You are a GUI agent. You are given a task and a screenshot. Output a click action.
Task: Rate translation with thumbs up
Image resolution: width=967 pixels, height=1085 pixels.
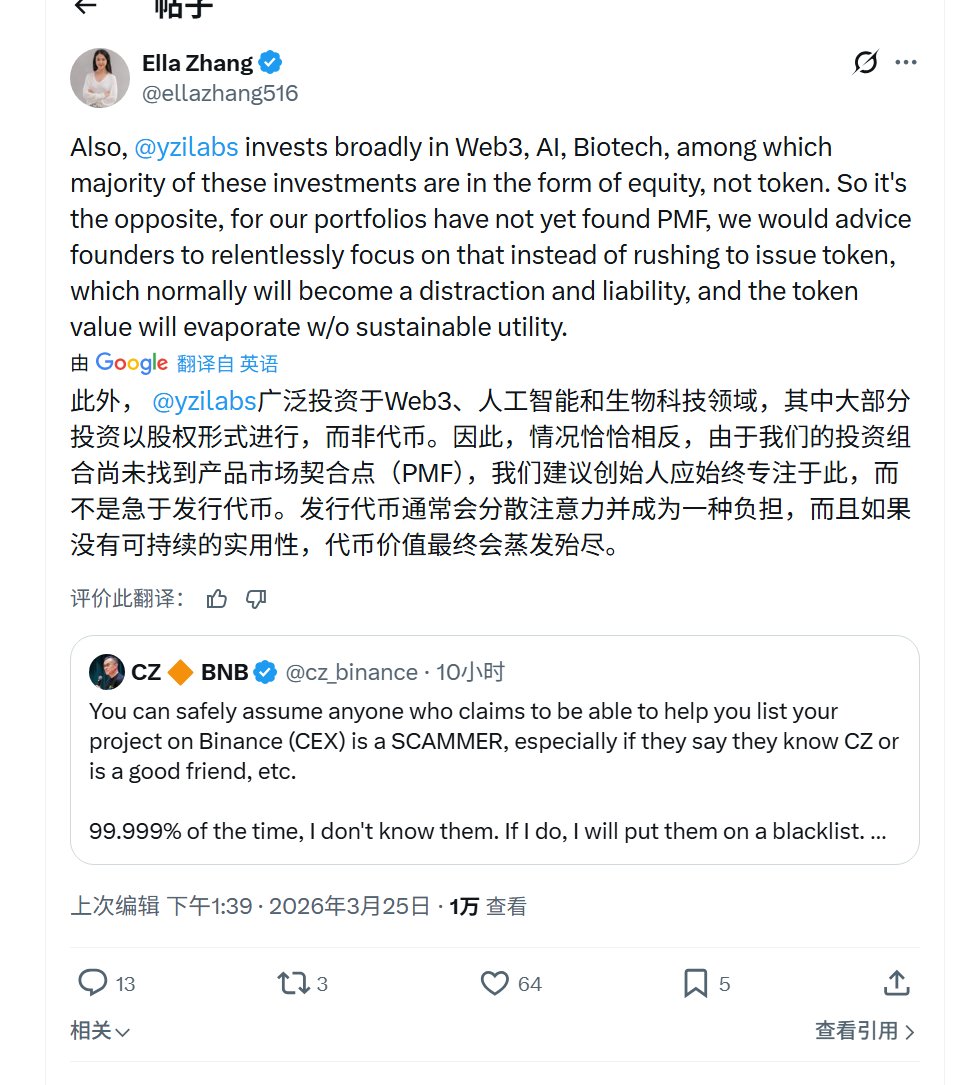coord(216,599)
